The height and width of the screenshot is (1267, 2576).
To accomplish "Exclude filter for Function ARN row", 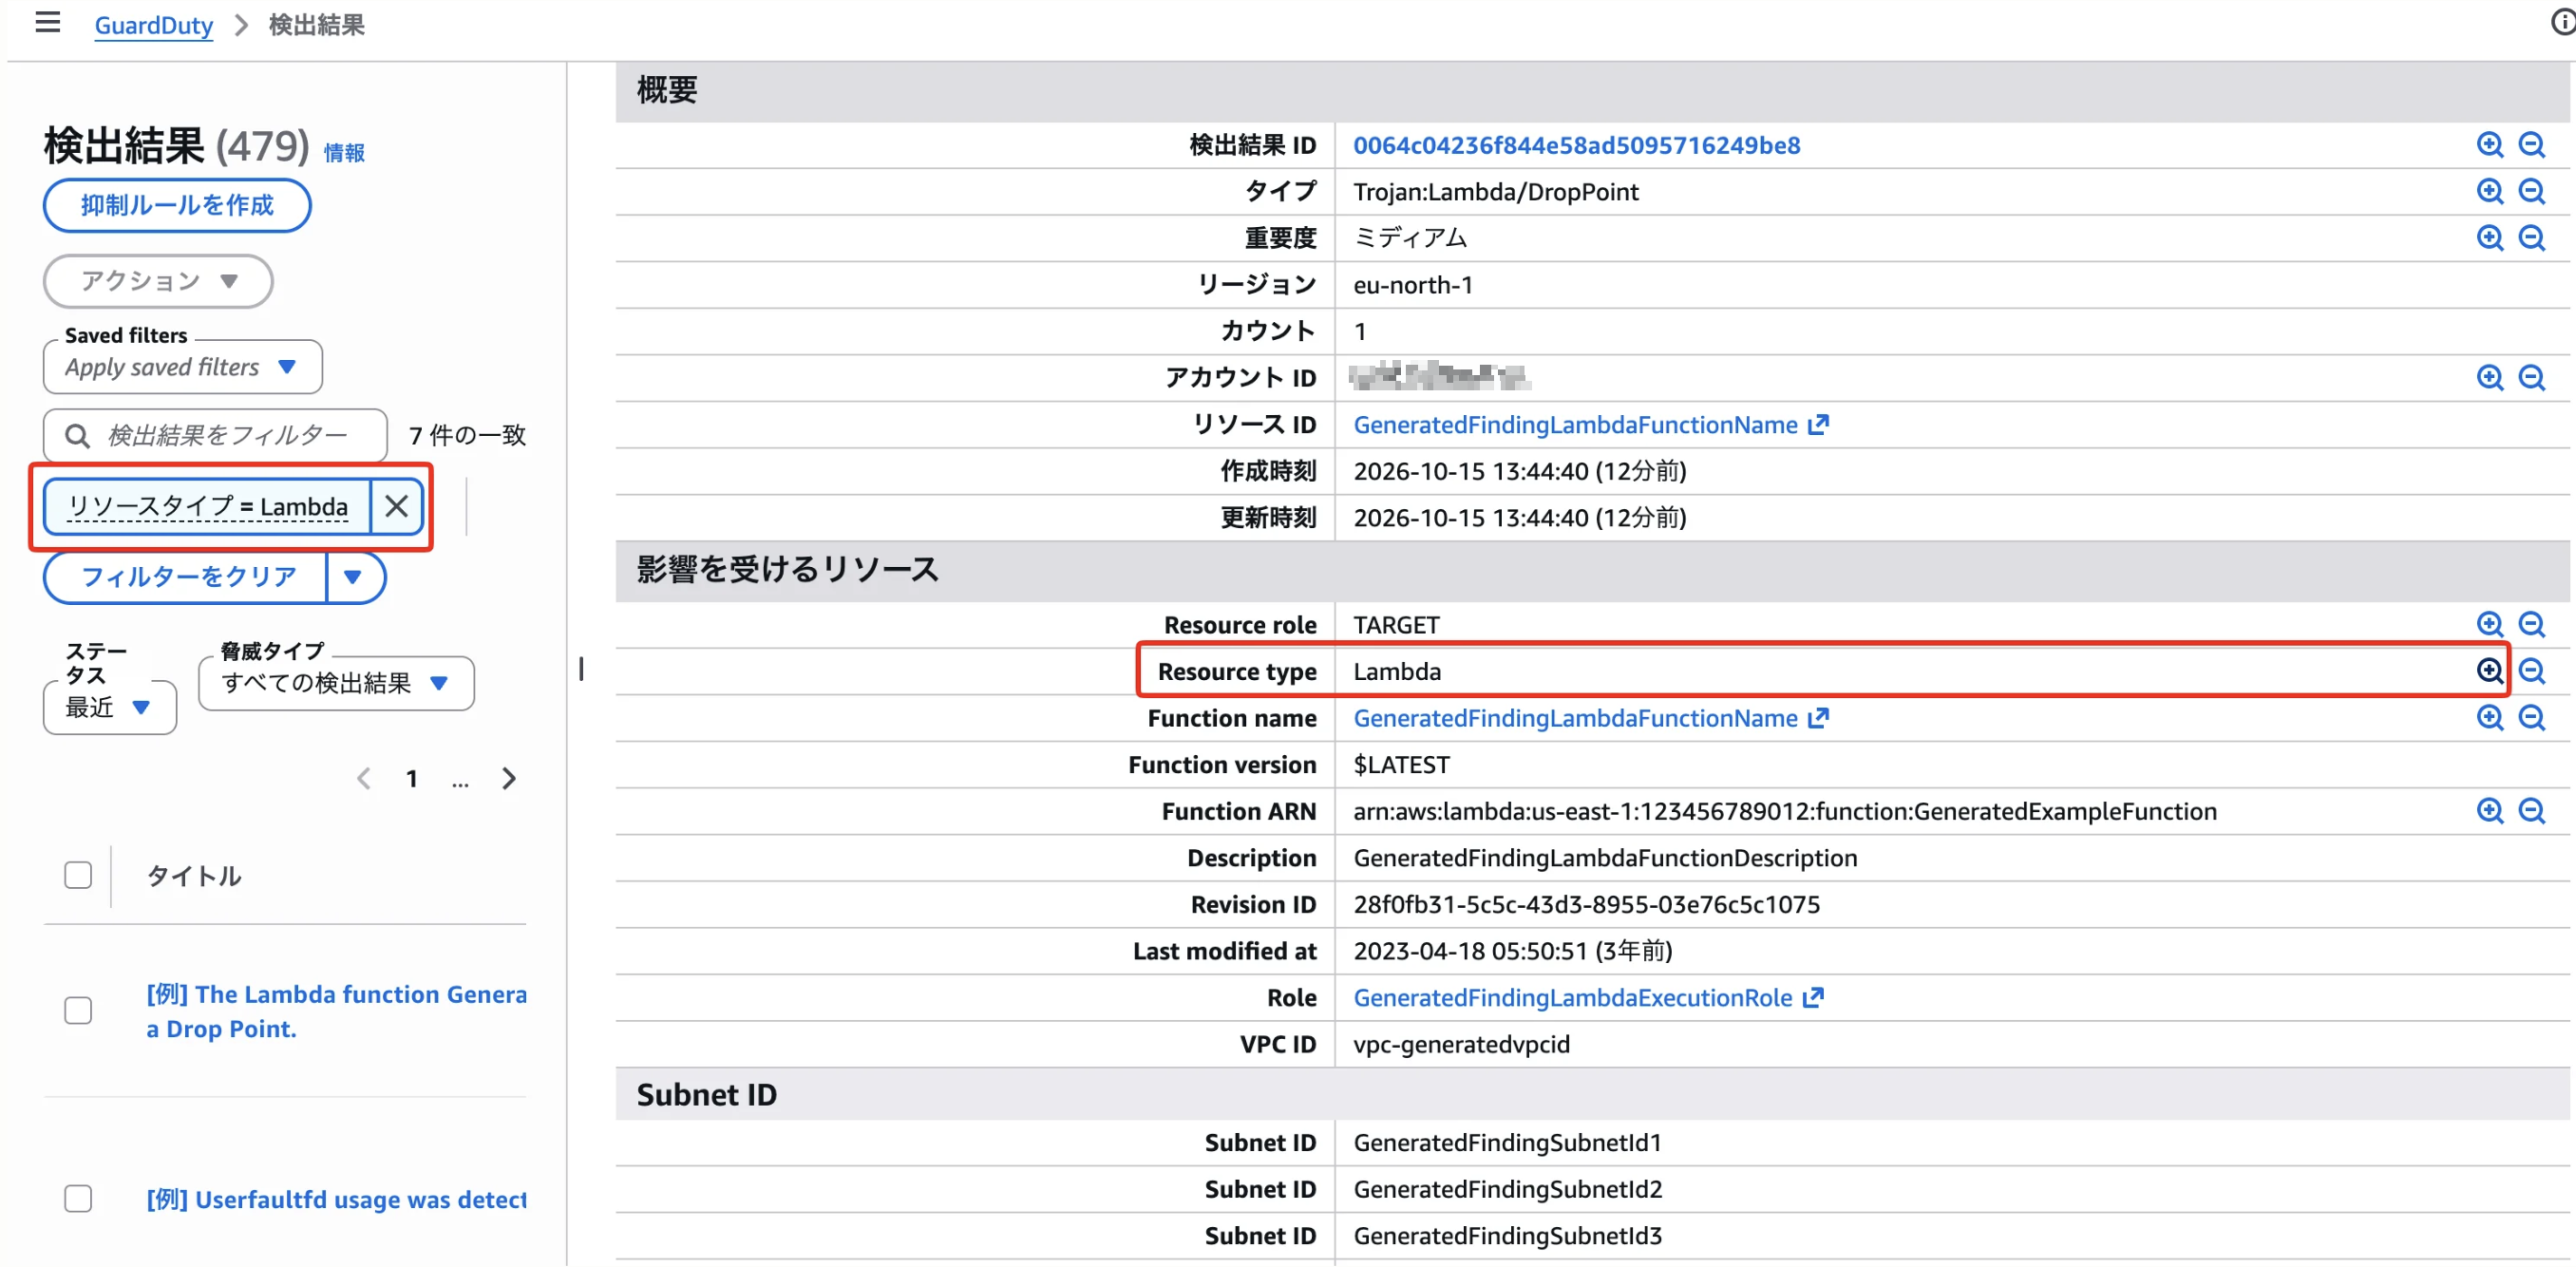I will [x=2531, y=811].
